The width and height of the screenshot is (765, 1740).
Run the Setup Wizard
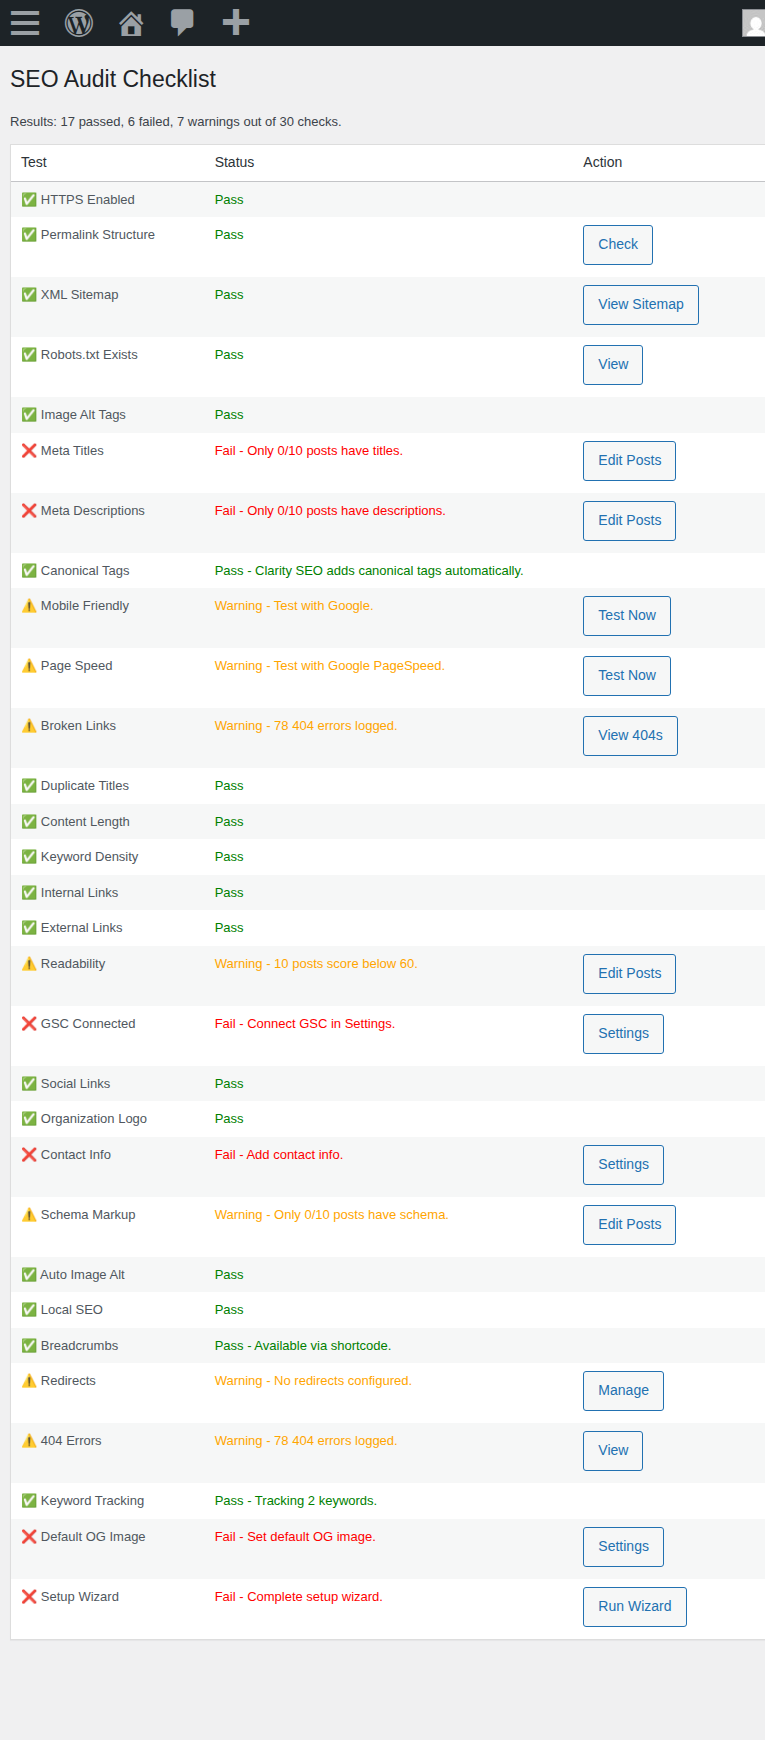pyautogui.click(x=634, y=1606)
